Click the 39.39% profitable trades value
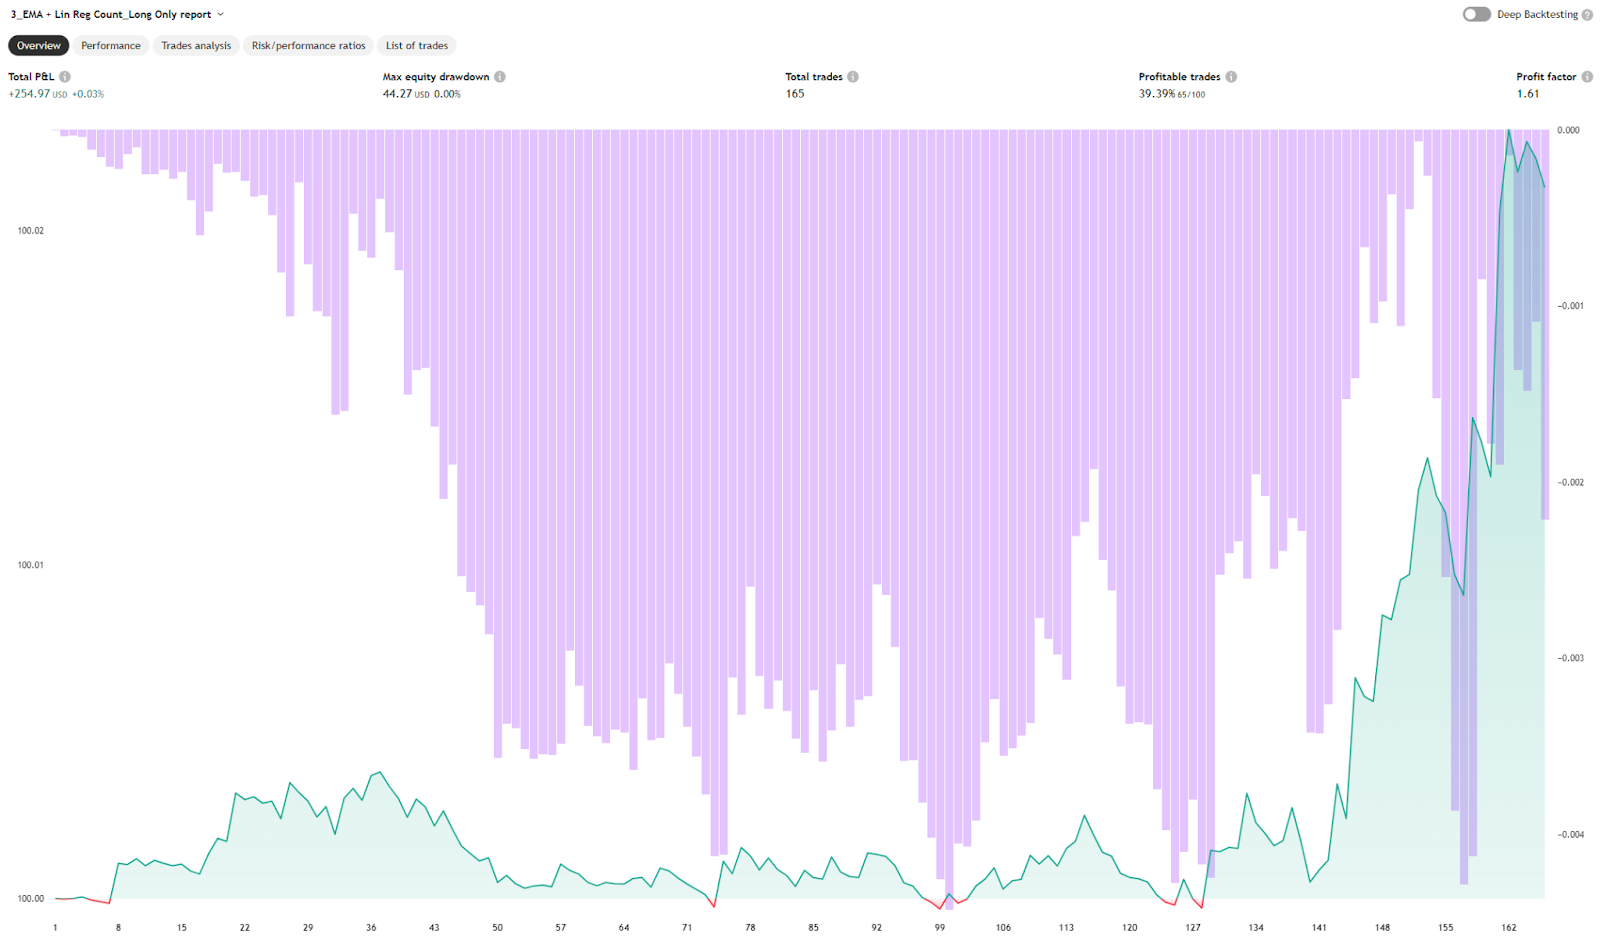Viewport: 1600px width, 941px height. point(1157,94)
